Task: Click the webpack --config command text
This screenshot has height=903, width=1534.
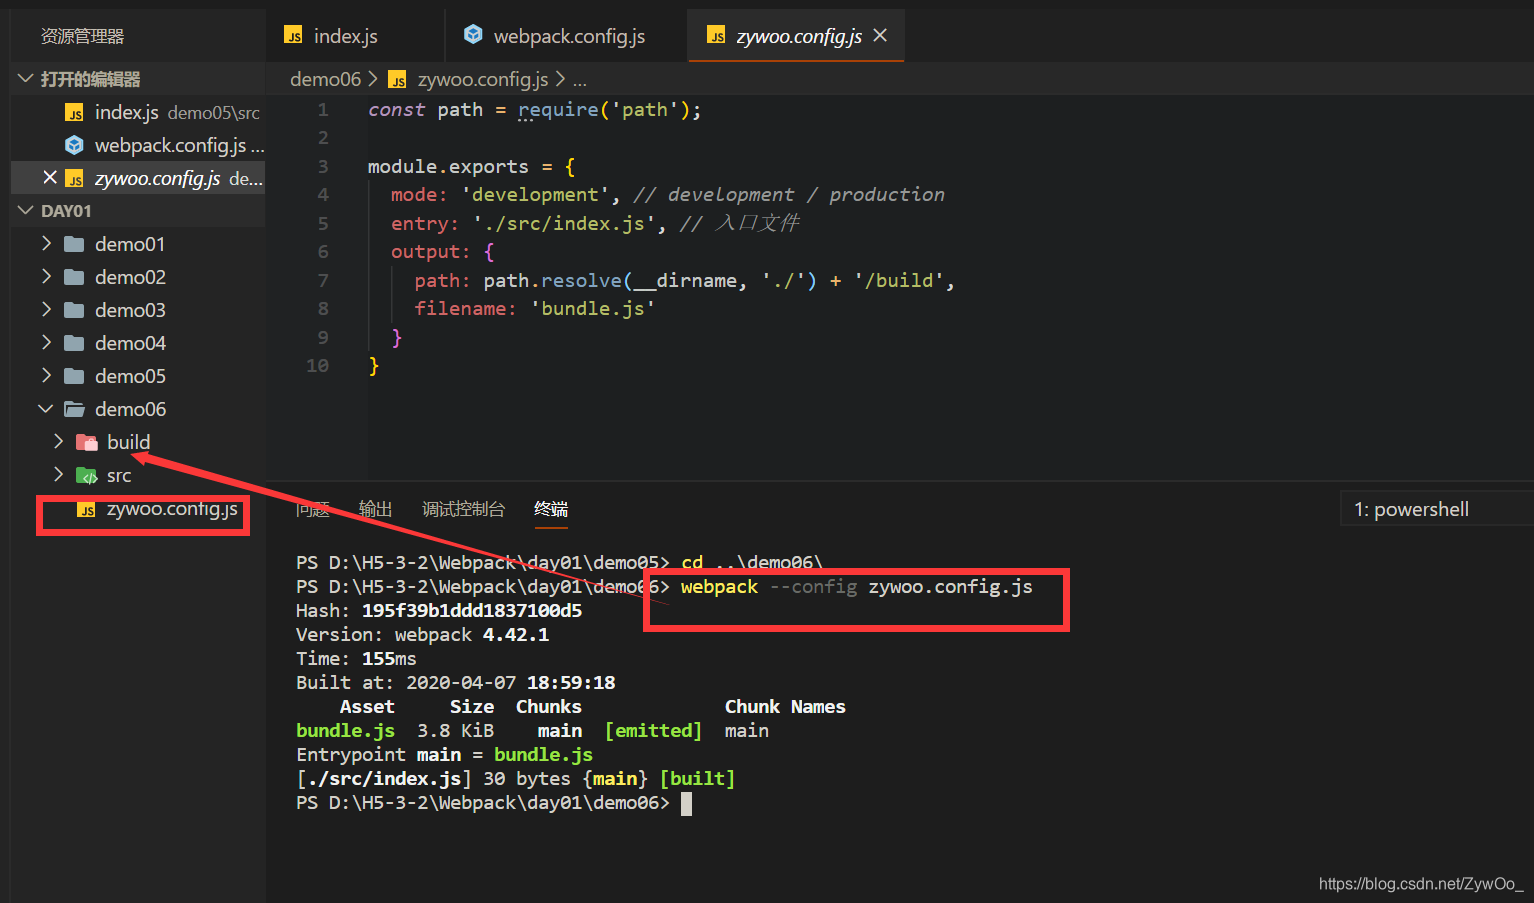Action: point(769,586)
